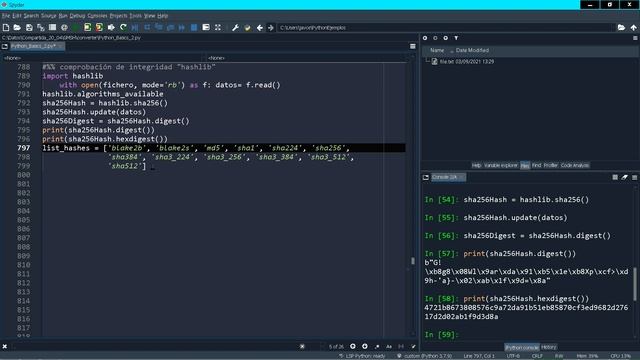
Task: Toggle the maximize current pane icon
Action: pos(206,27)
